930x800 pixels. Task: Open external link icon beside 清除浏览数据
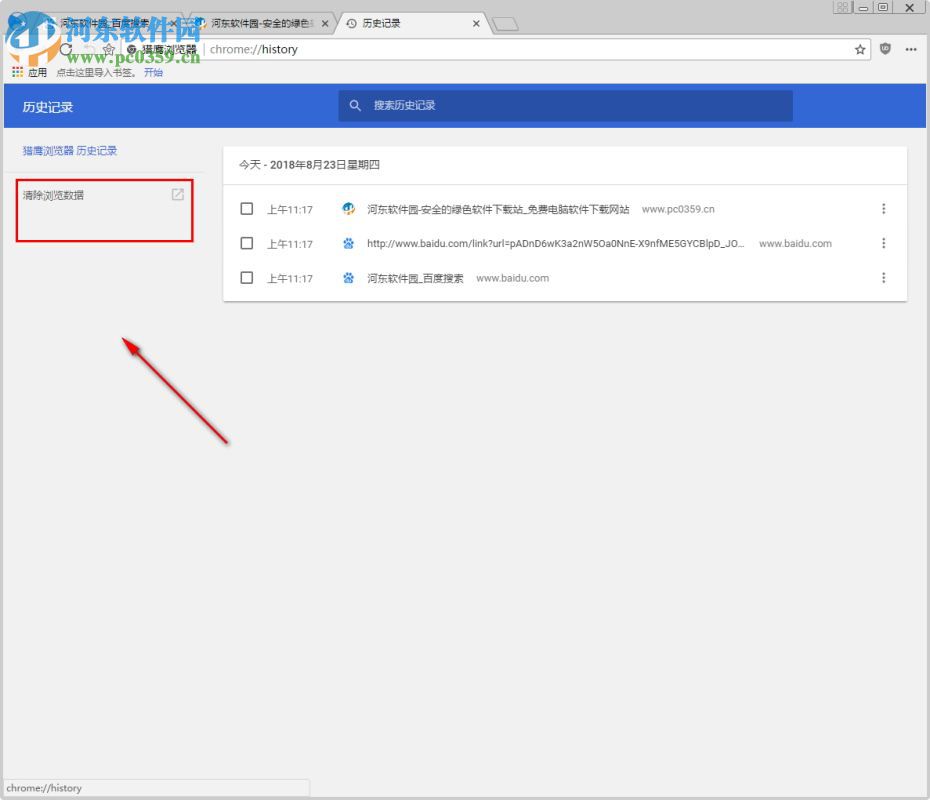pos(178,195)
